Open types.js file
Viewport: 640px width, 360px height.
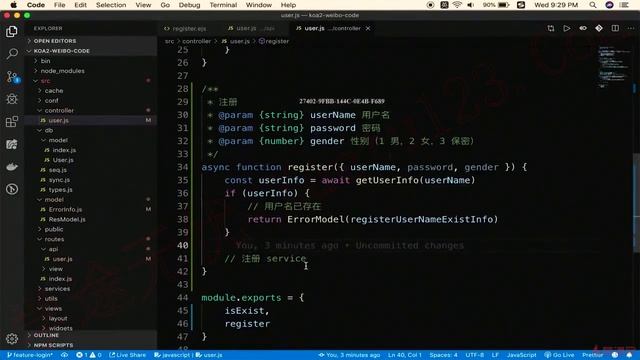[x=60, y=190]
